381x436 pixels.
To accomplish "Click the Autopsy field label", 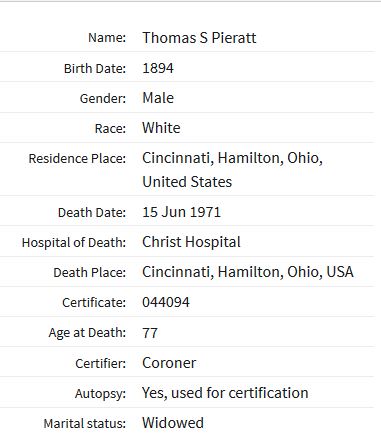I will click(x=100, y=394).
